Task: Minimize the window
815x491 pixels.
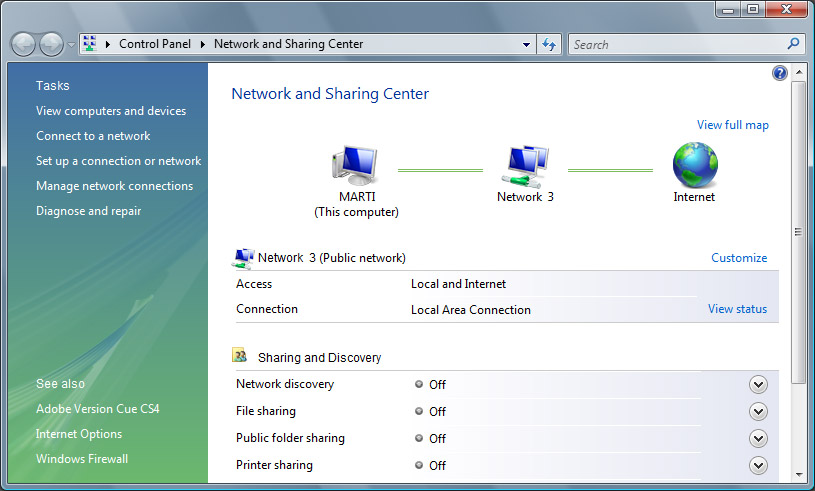Action: (728, 9)
